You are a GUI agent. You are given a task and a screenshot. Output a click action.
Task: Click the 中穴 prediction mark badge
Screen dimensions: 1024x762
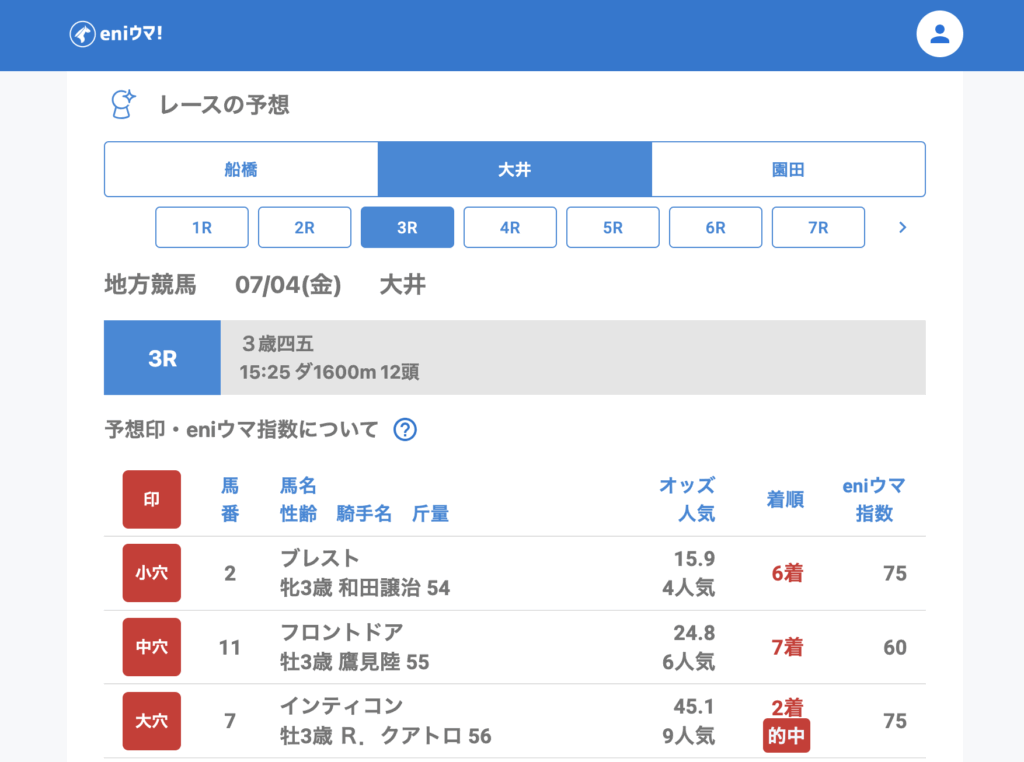152,647
